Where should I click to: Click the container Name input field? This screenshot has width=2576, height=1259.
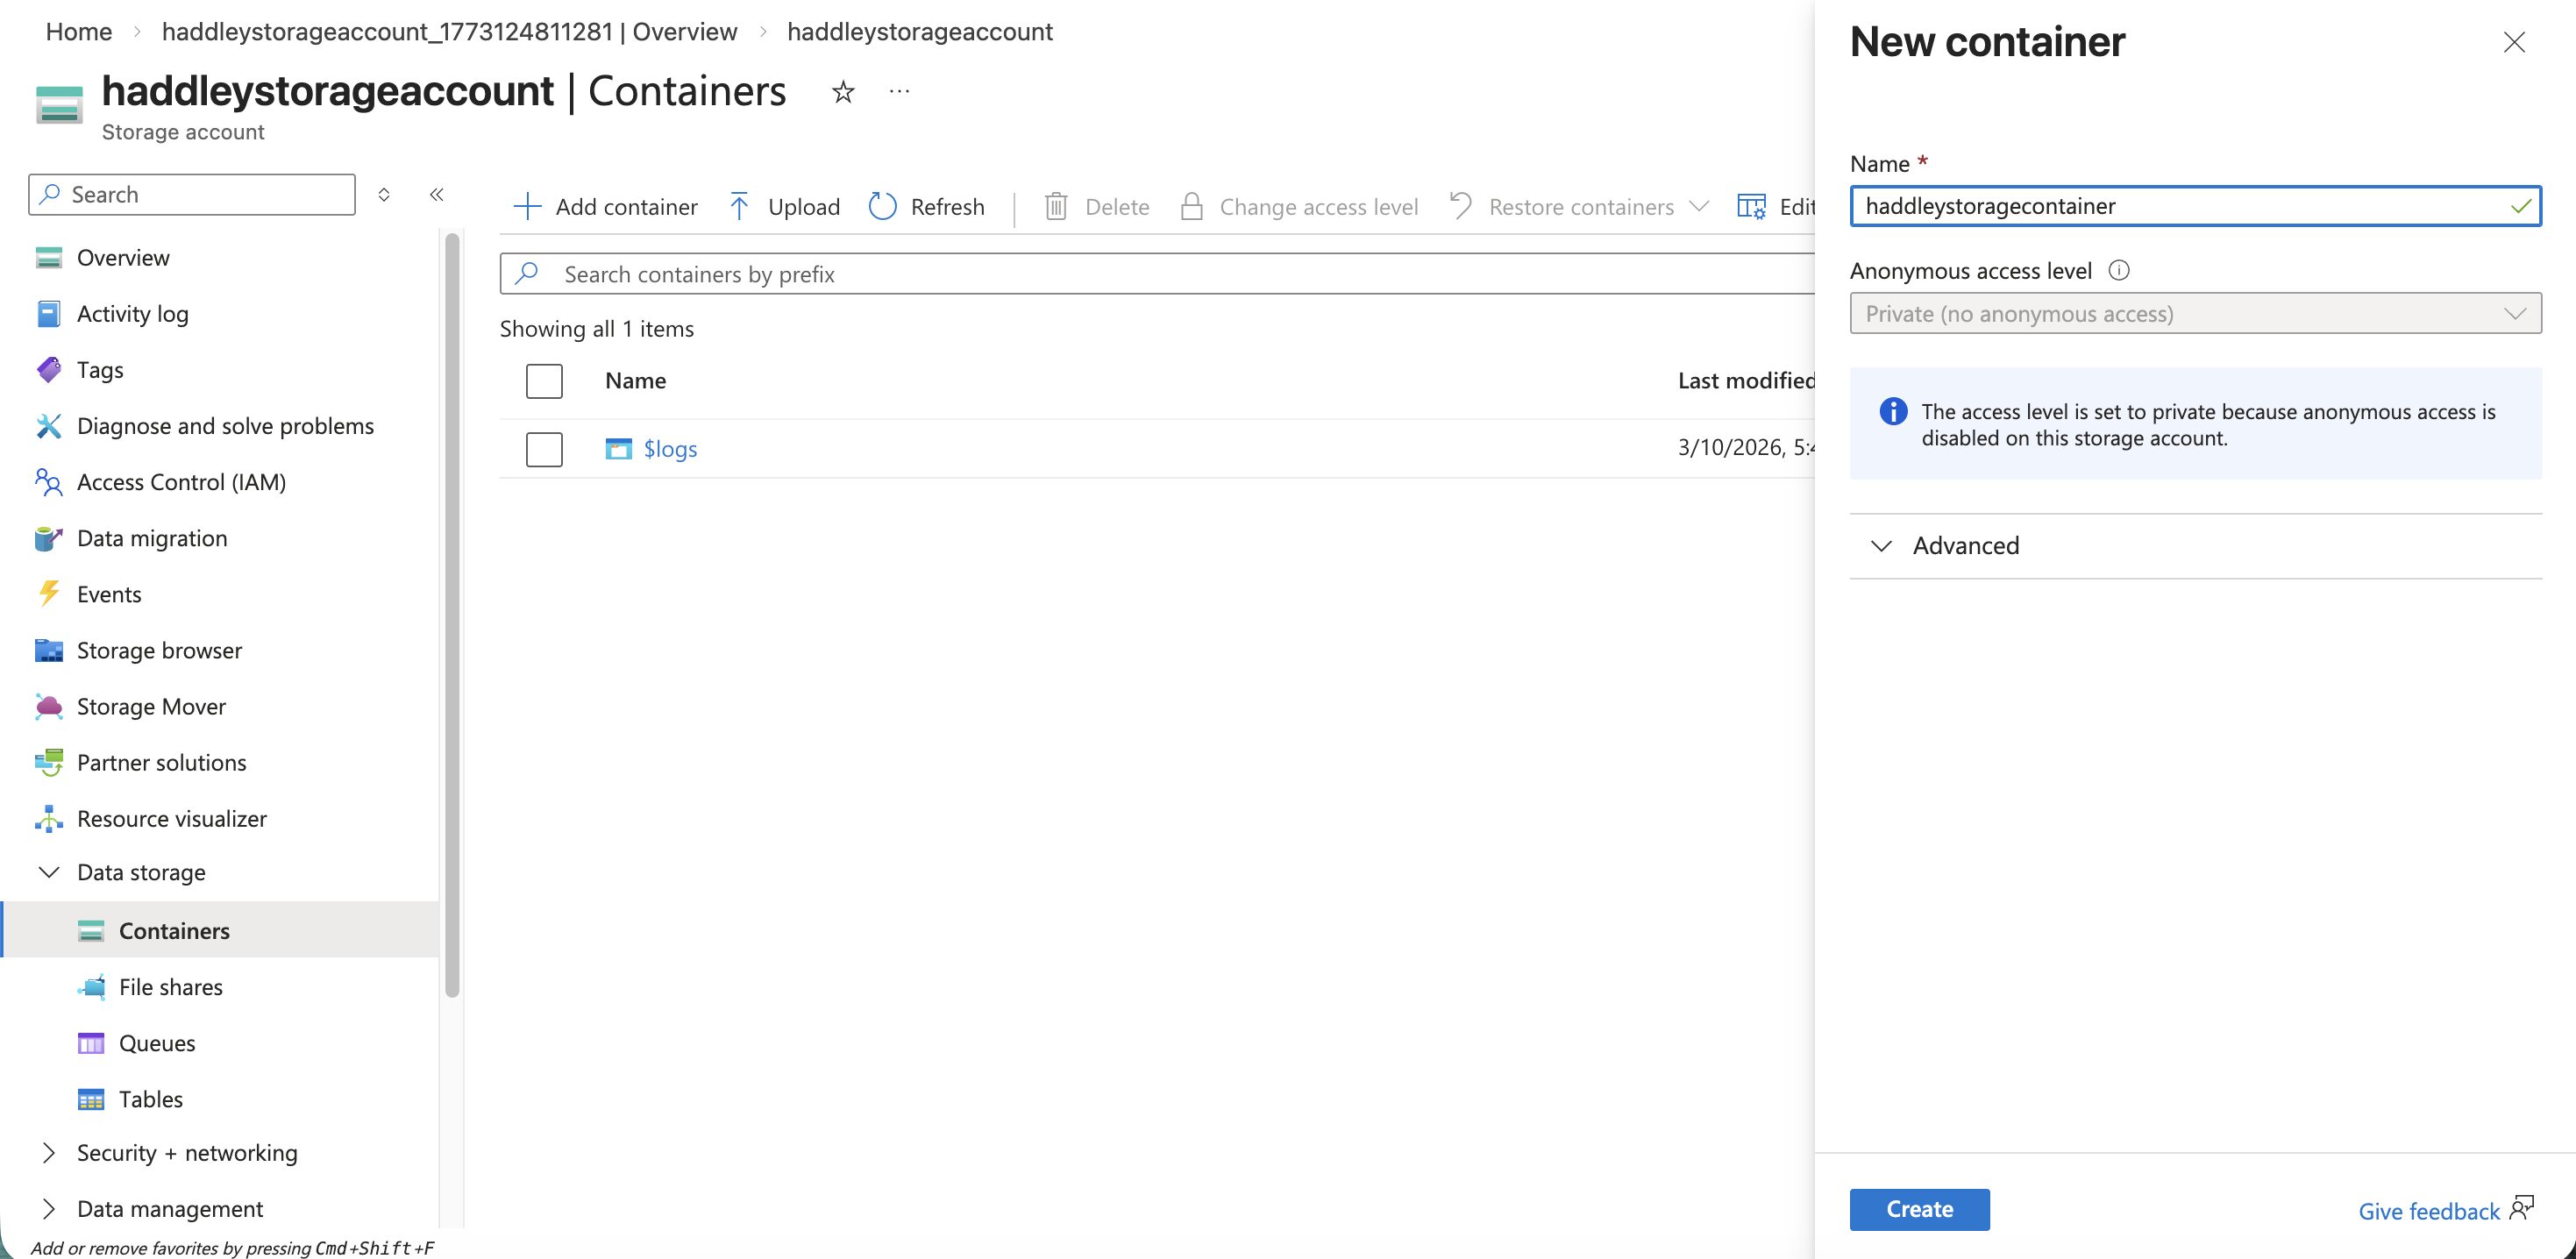(x=2180, y=206)
